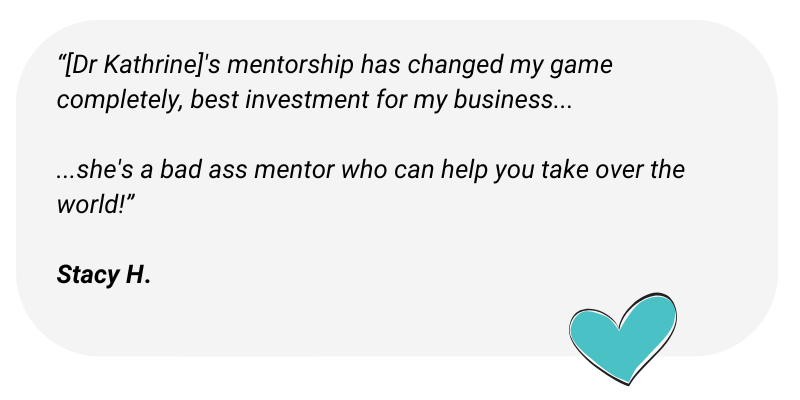Click the name Stacy H.
The image size is (800, 400).
pyautogui.click(x=104, y=275)
